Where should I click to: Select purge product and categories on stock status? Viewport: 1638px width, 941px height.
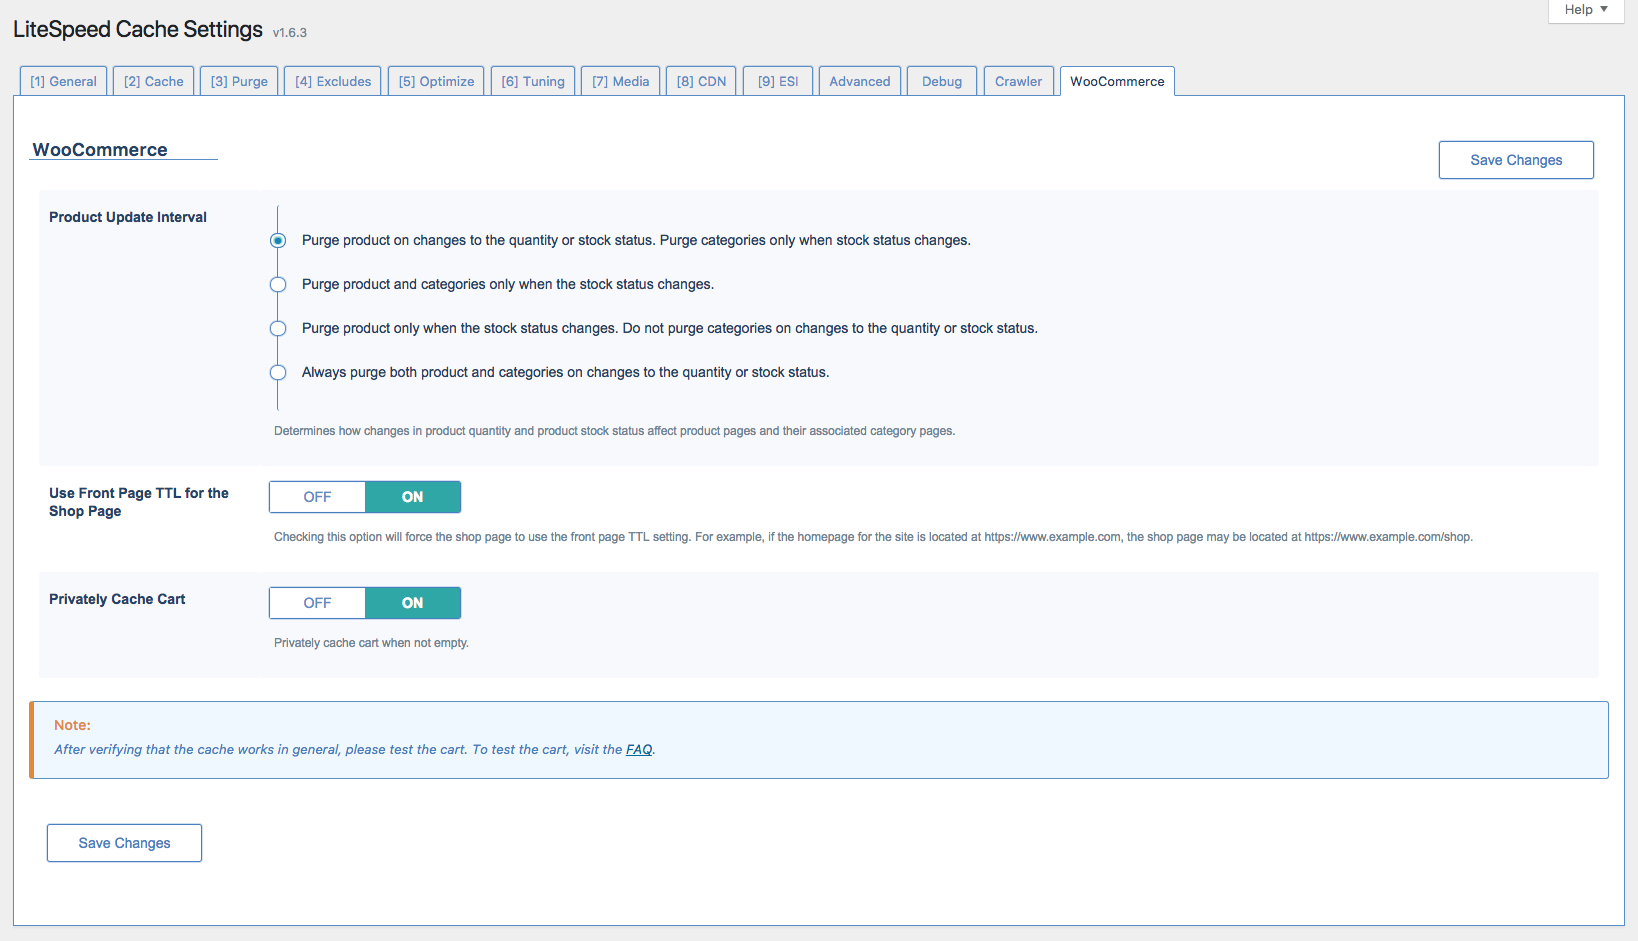[278, 285]
